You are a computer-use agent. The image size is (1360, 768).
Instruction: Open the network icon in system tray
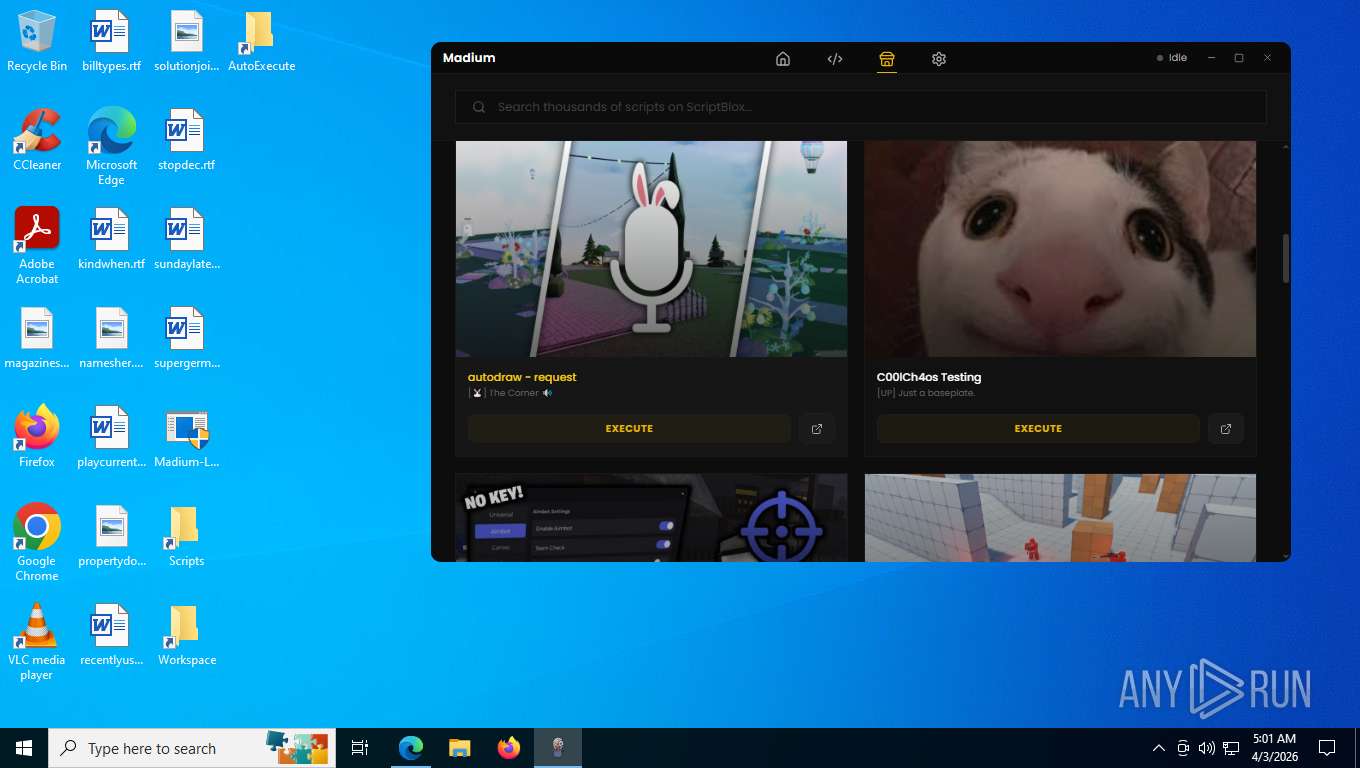[1231, 748]
